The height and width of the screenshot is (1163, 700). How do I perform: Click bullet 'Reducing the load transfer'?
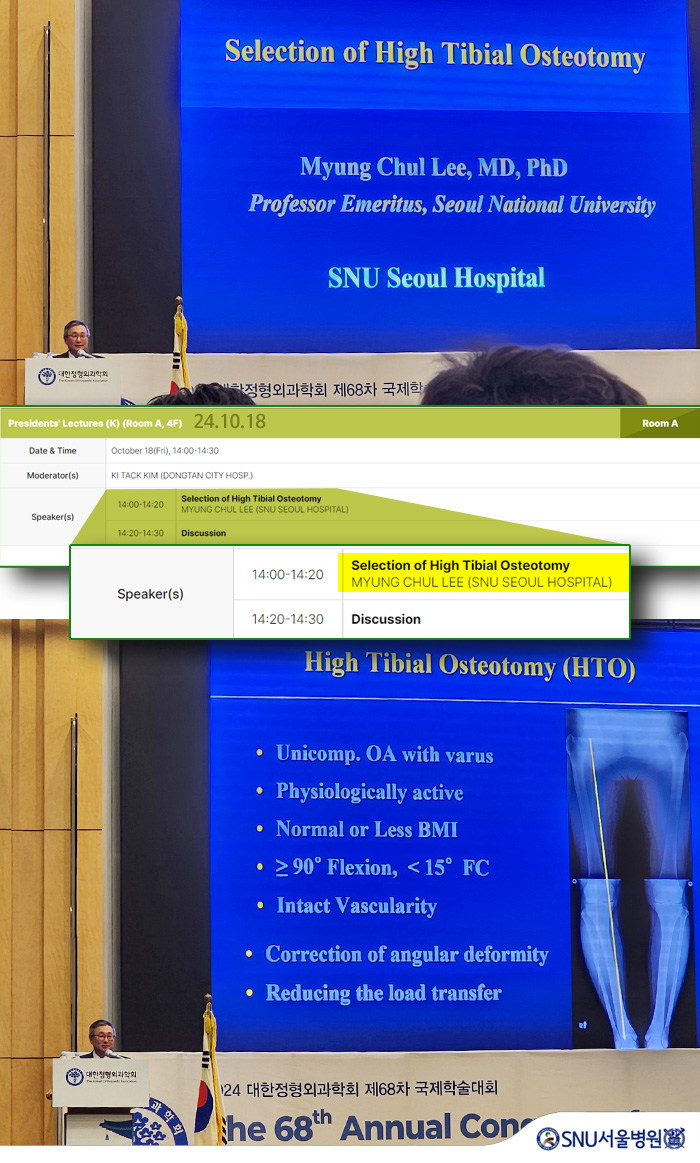383,993
